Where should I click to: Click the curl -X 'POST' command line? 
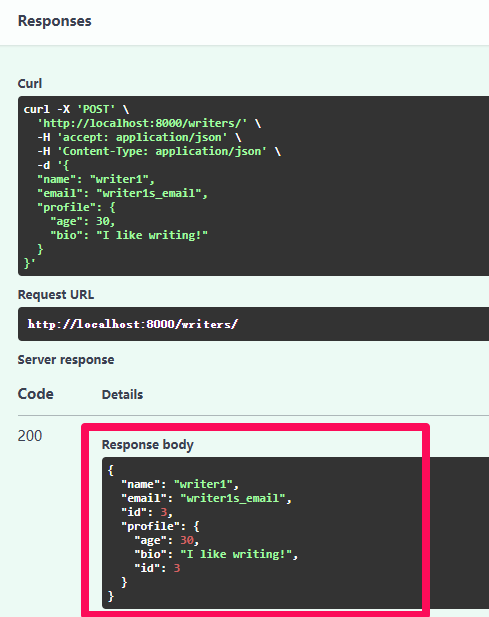coord(76,109)
